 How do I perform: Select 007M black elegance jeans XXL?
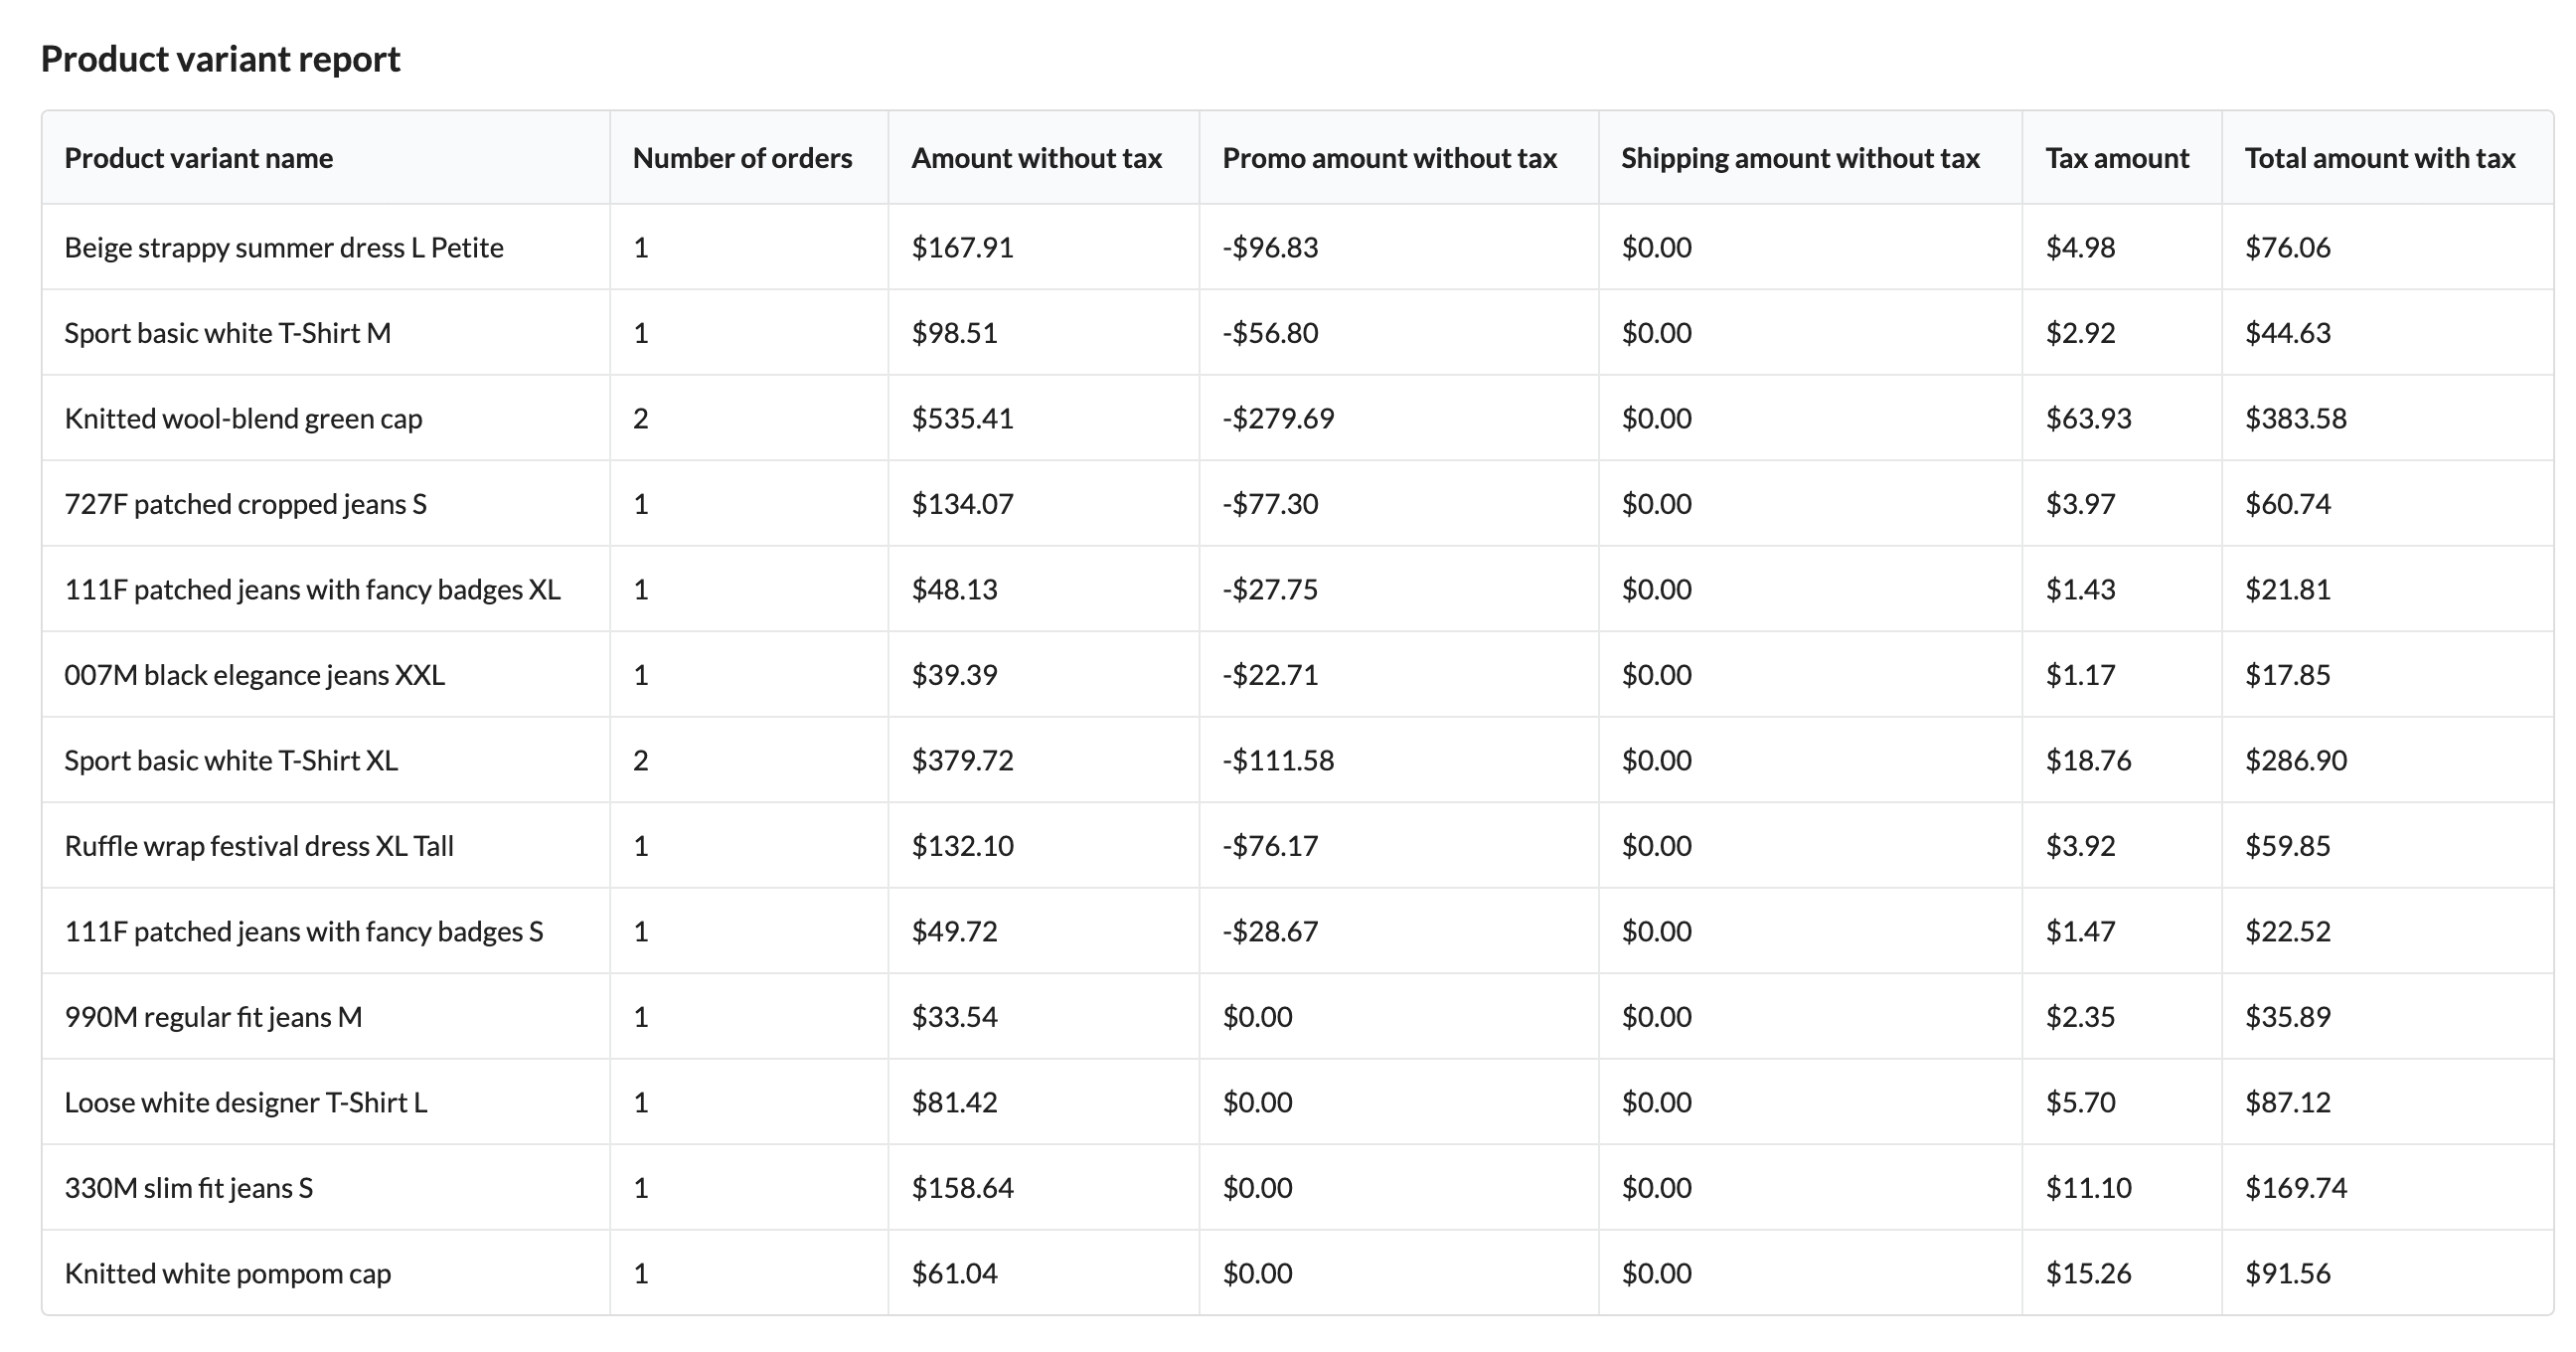point(254,675)
